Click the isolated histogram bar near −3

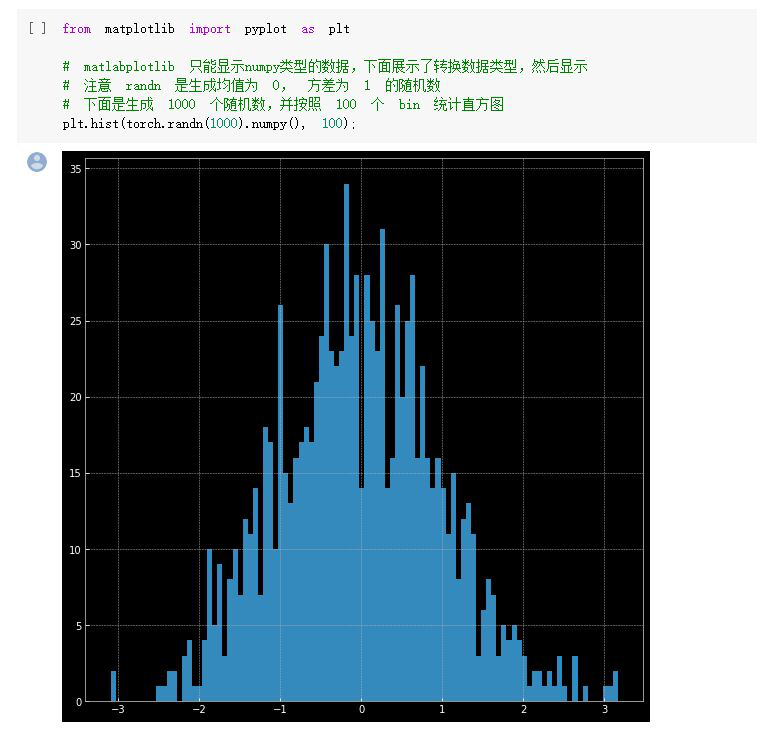coord(113,686)
